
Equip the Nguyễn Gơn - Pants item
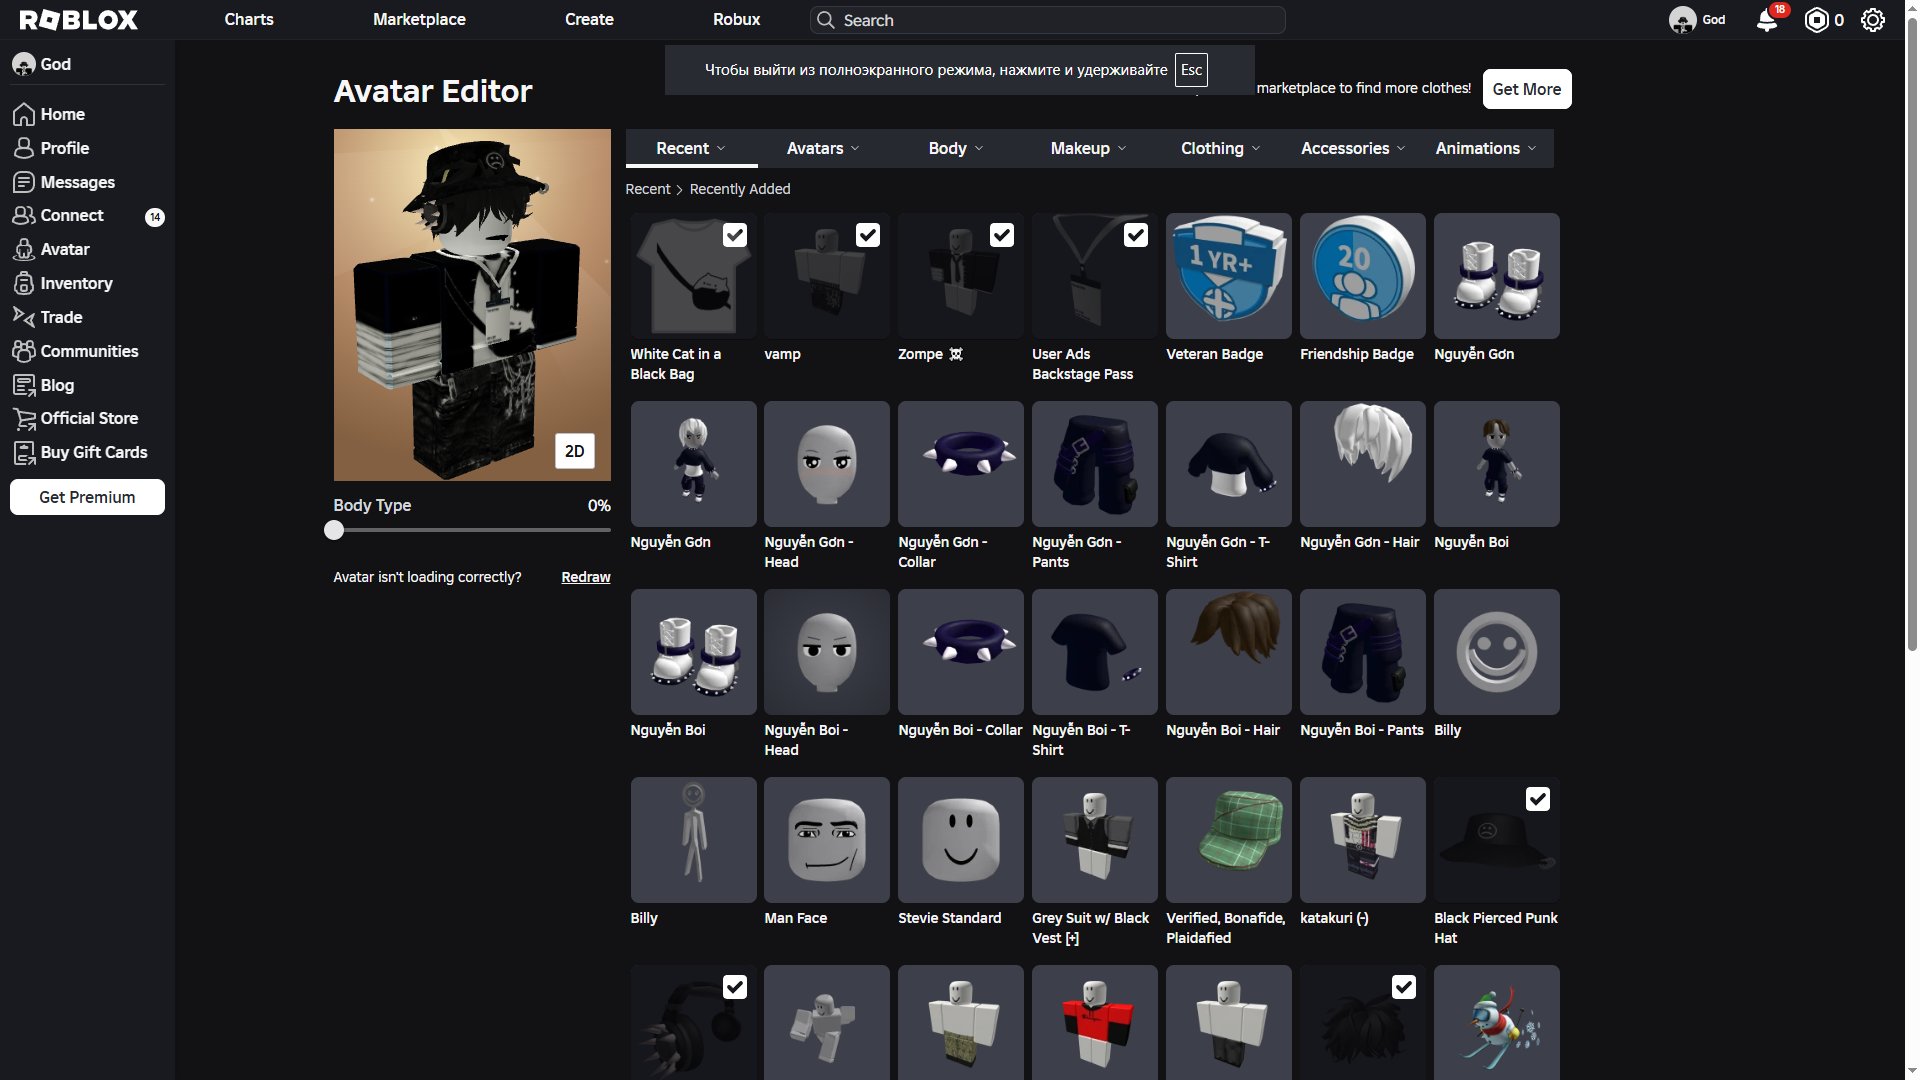(1095, 464)
